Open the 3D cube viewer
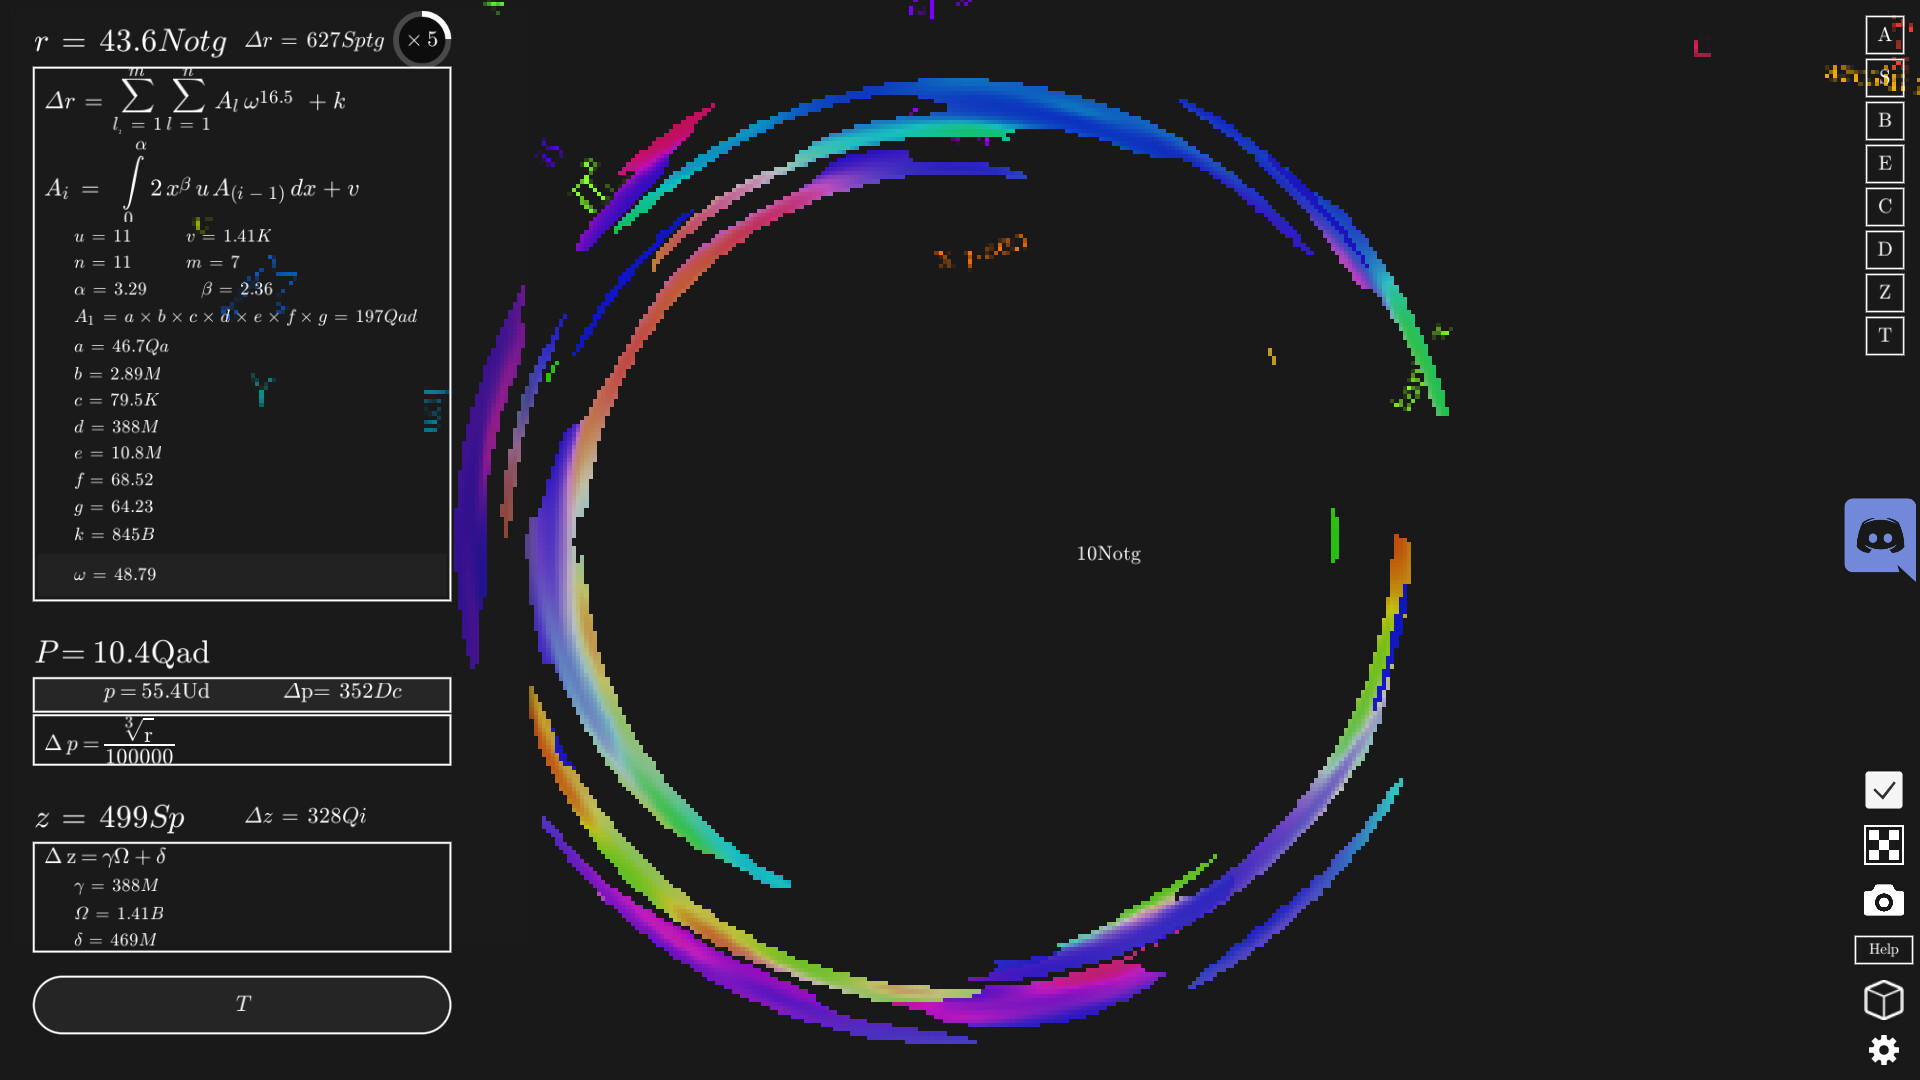 [x=1883, y=999]
